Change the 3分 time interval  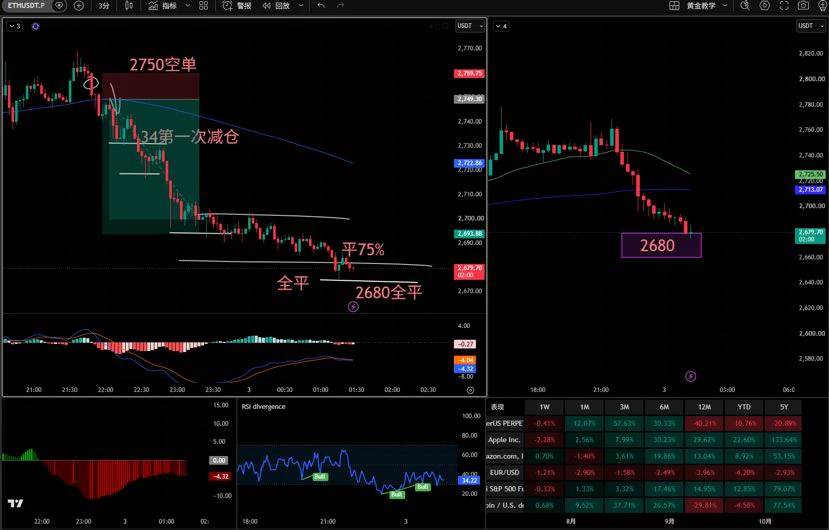coord(104,6)
